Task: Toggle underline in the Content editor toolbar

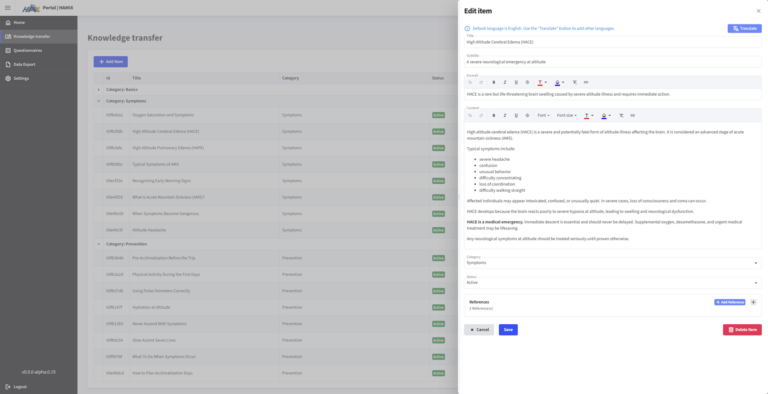Action: [x=516, y=116]
